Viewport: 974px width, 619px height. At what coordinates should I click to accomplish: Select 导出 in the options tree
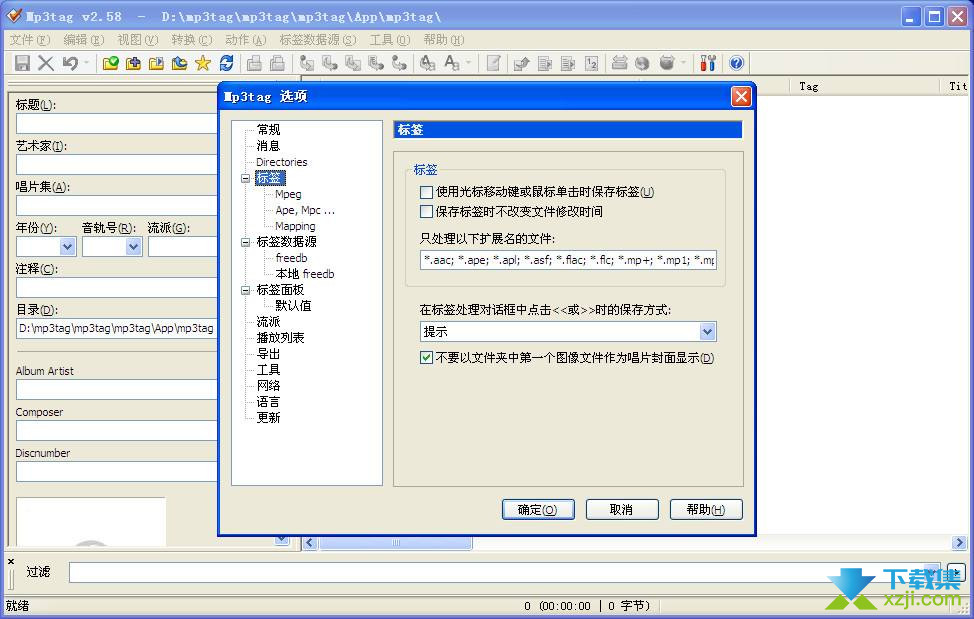tap(268, 355)
